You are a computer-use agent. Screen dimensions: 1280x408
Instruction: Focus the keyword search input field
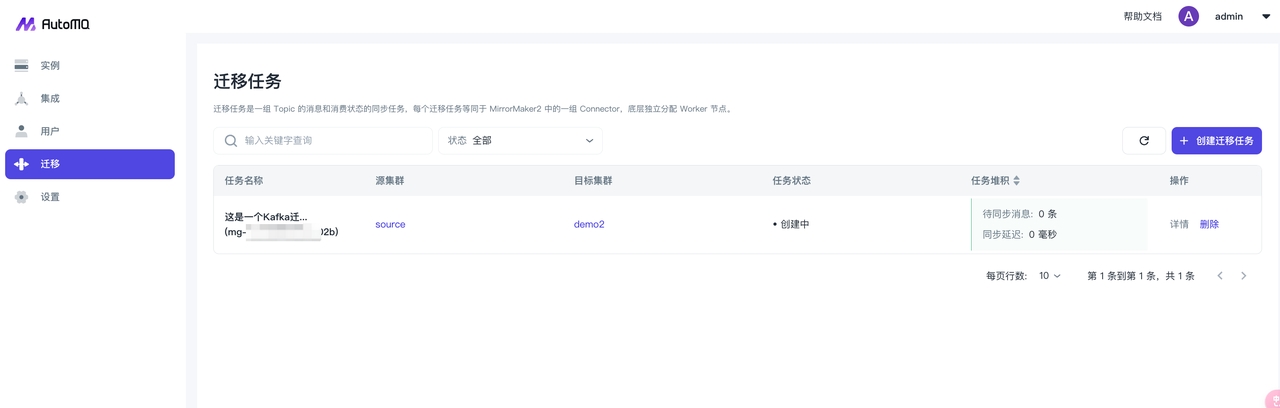[335, 141]
